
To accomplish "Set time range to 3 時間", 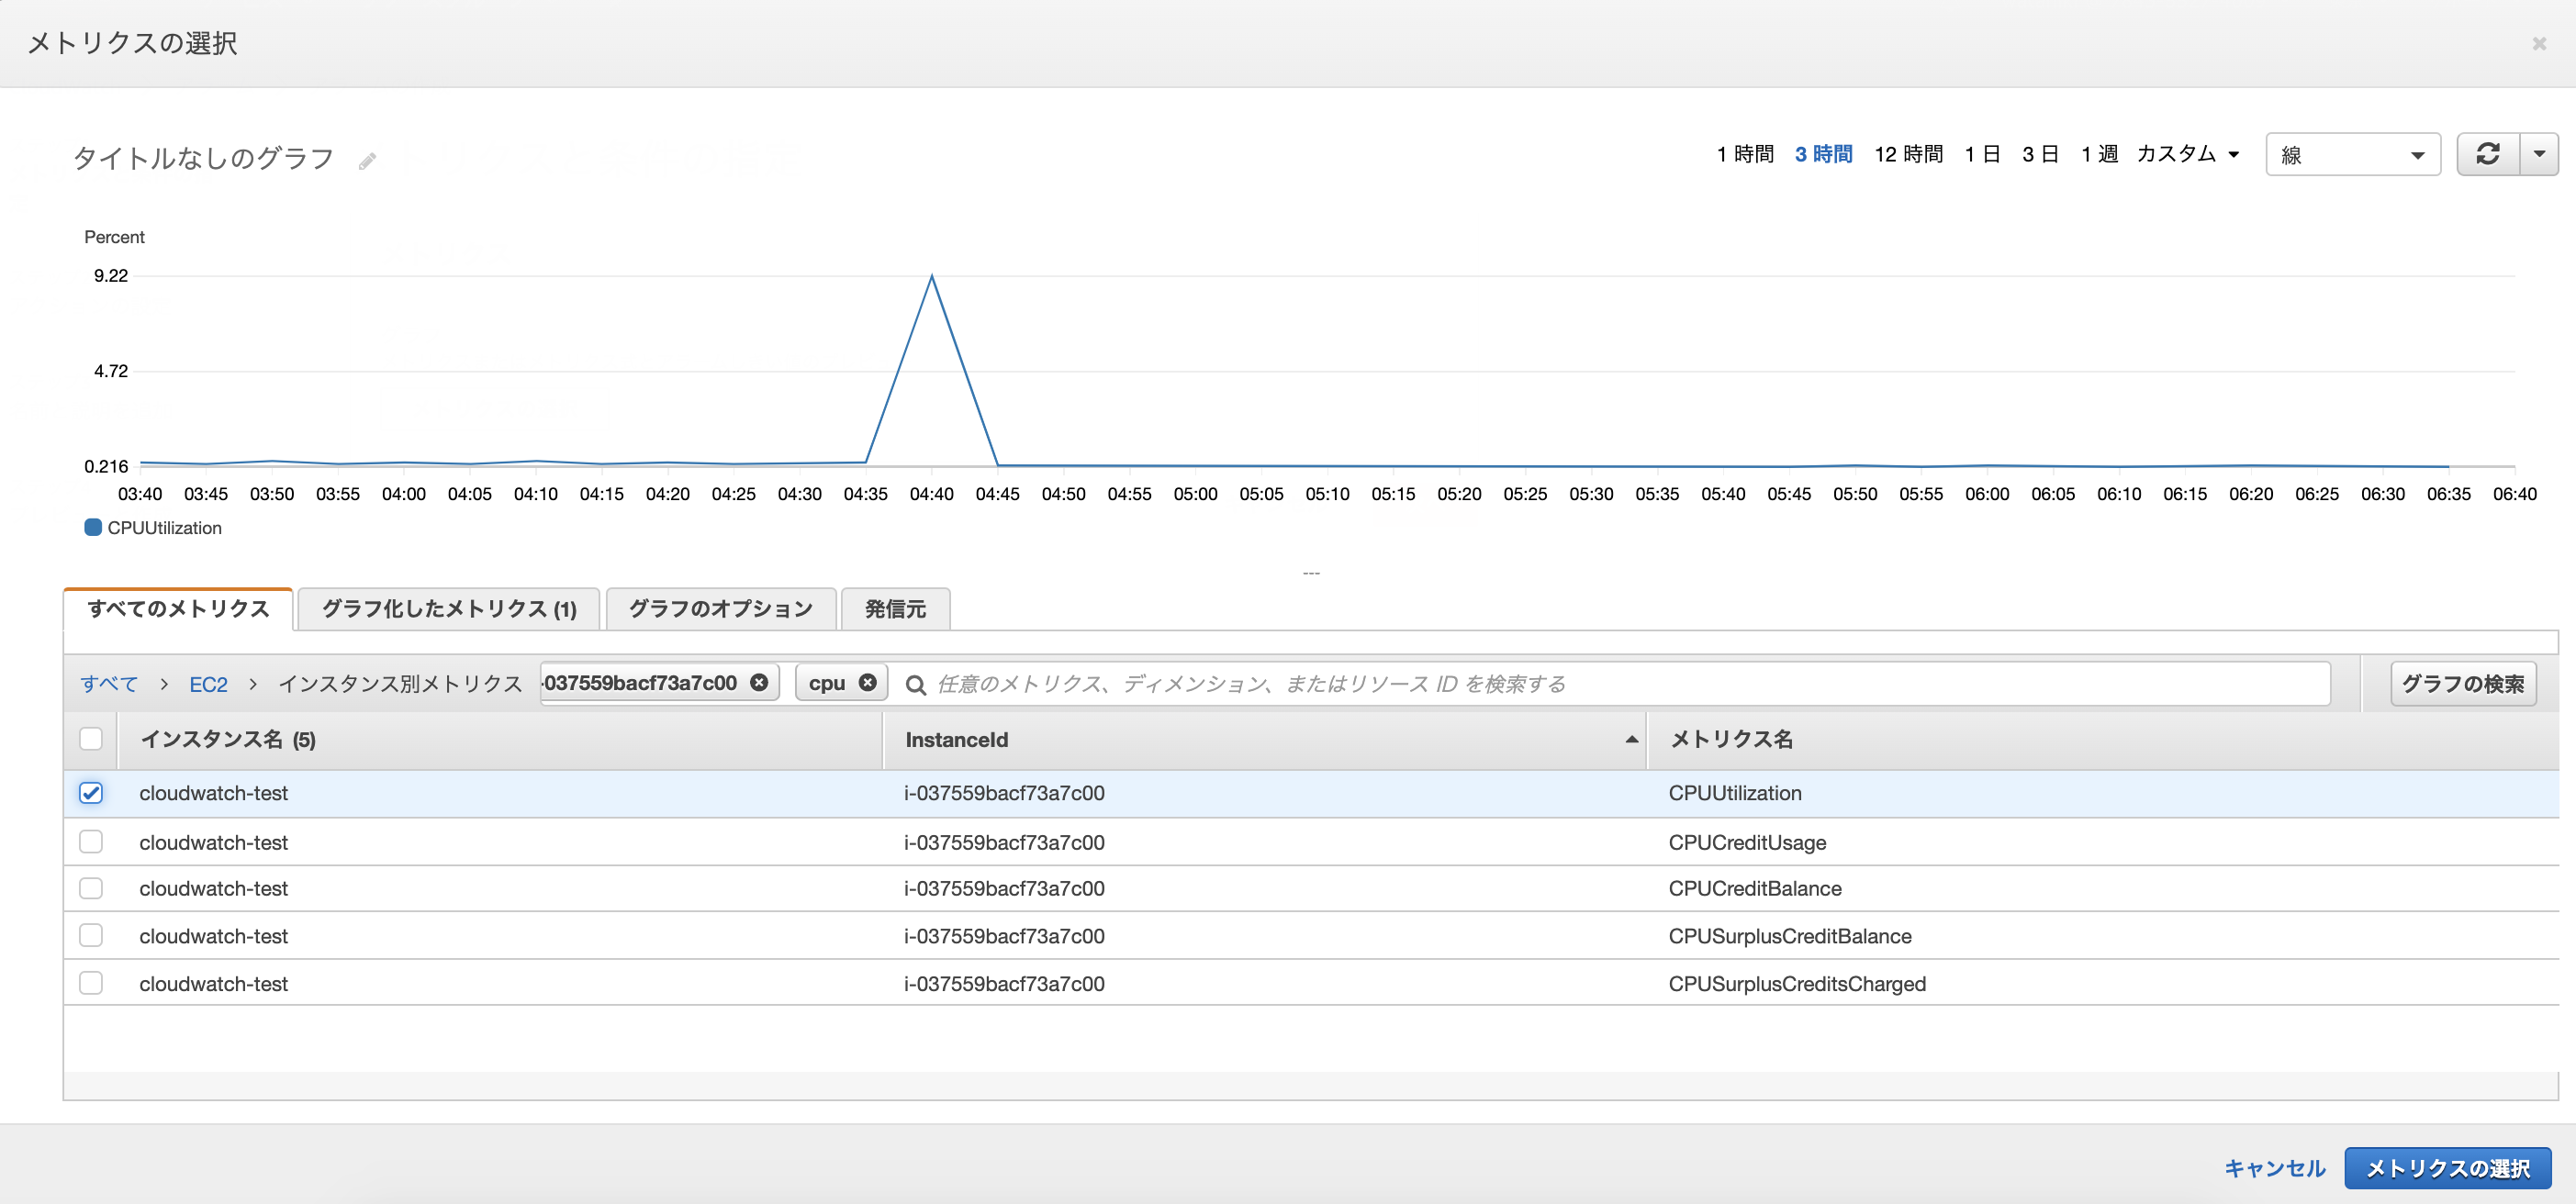I will (x=1823, y=154).
